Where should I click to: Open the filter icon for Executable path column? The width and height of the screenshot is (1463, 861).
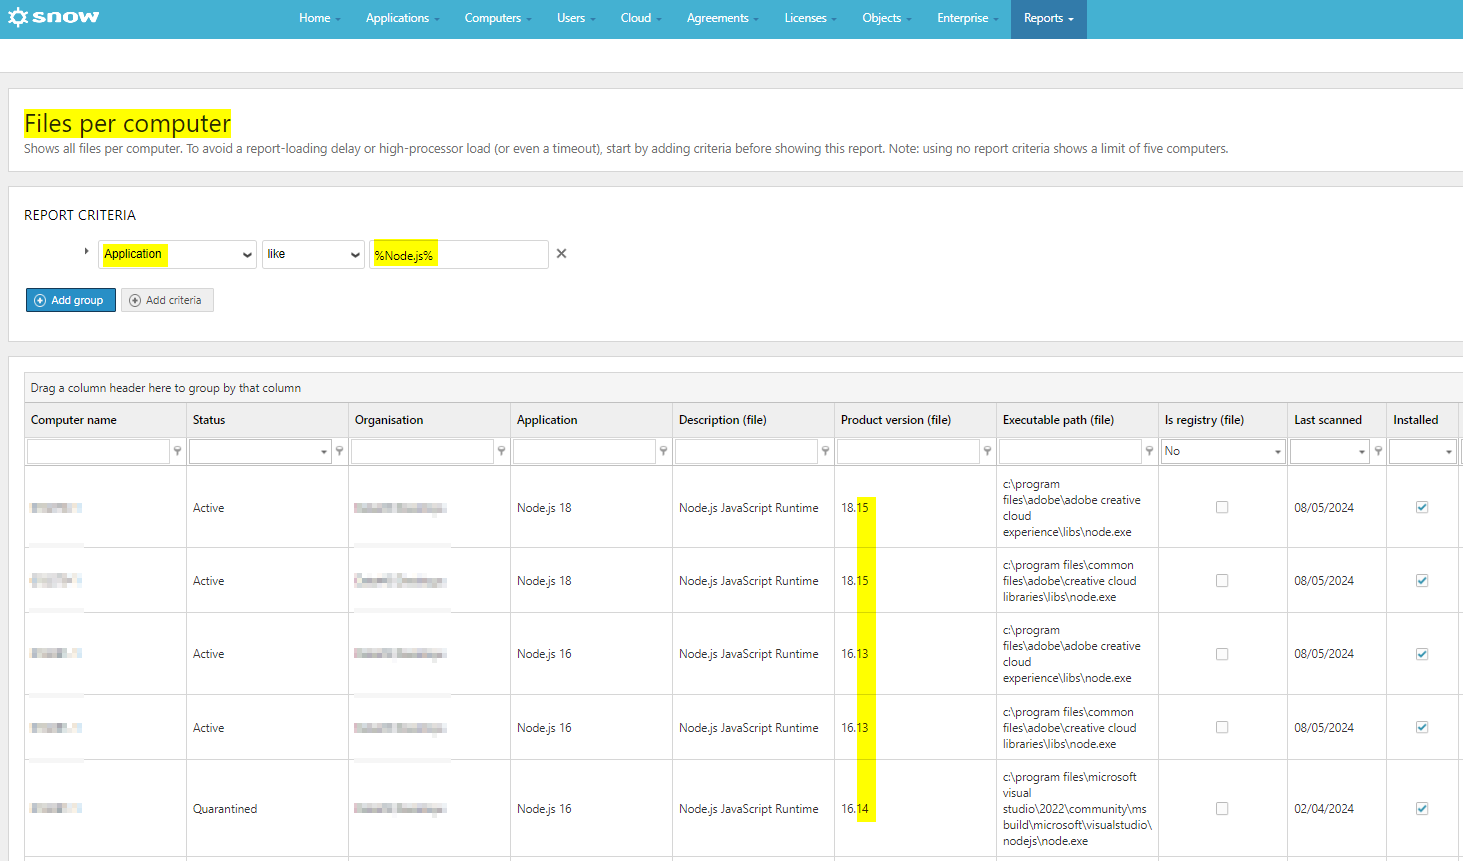(x=1150, y=452)
